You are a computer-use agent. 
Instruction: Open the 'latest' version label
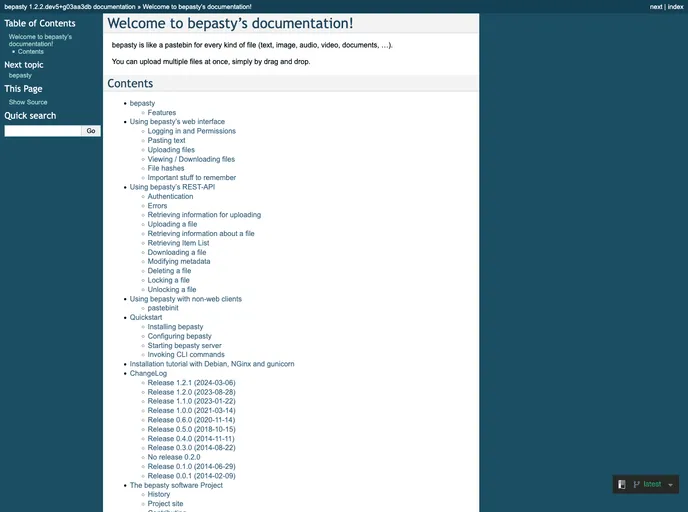(x=652, y=484)
